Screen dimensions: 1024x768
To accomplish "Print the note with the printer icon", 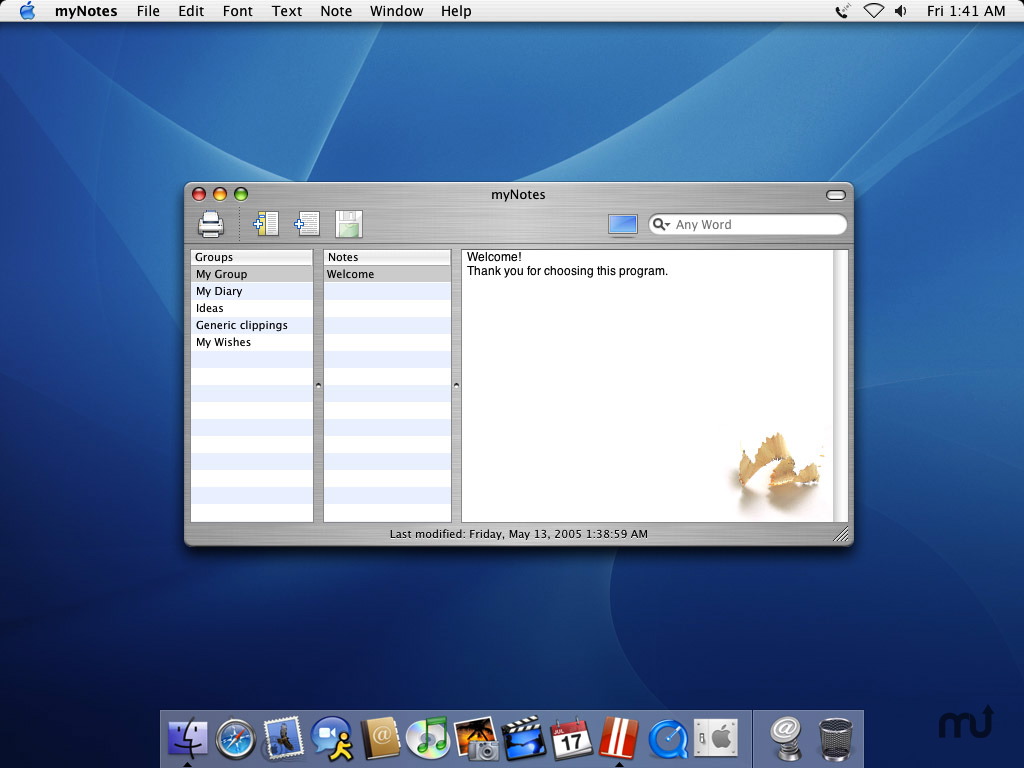I will (x=211, y=224).
